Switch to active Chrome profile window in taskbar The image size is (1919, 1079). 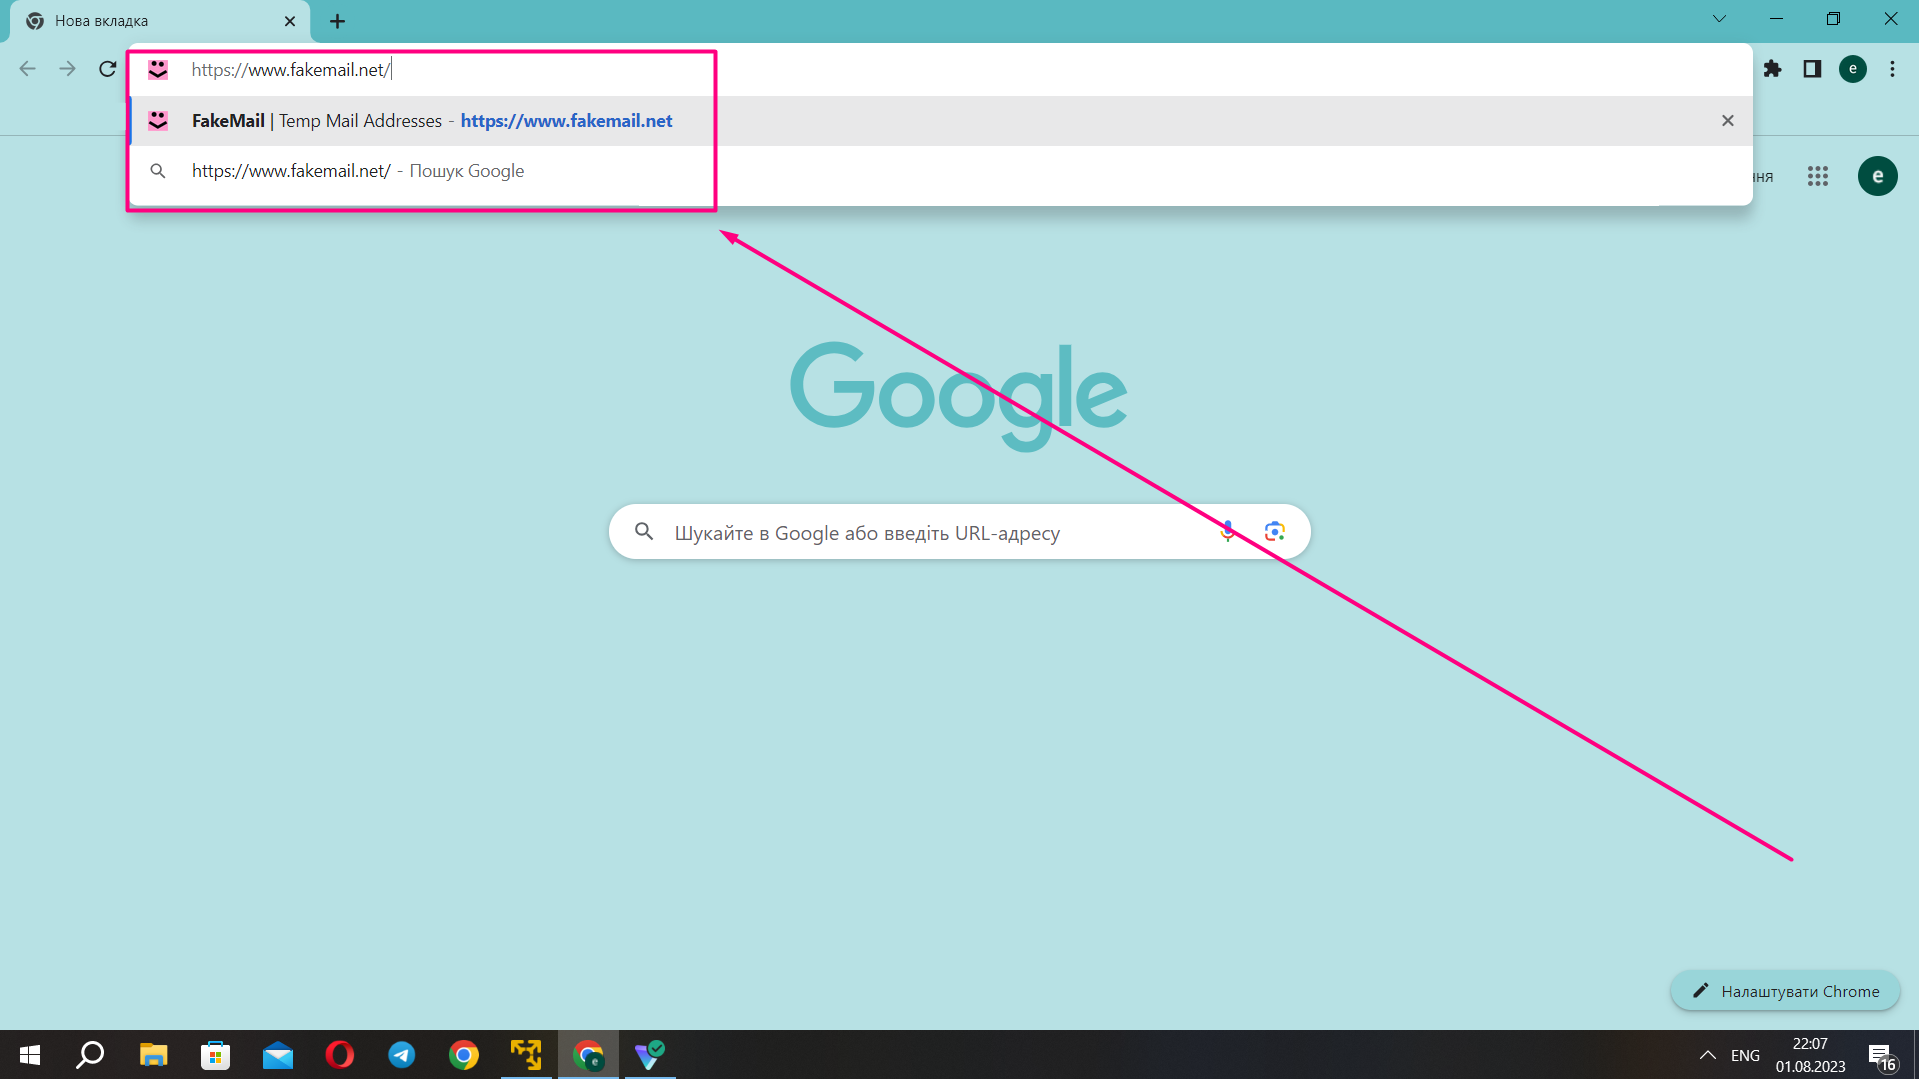pyautogui.click(x=588, y=1055)
